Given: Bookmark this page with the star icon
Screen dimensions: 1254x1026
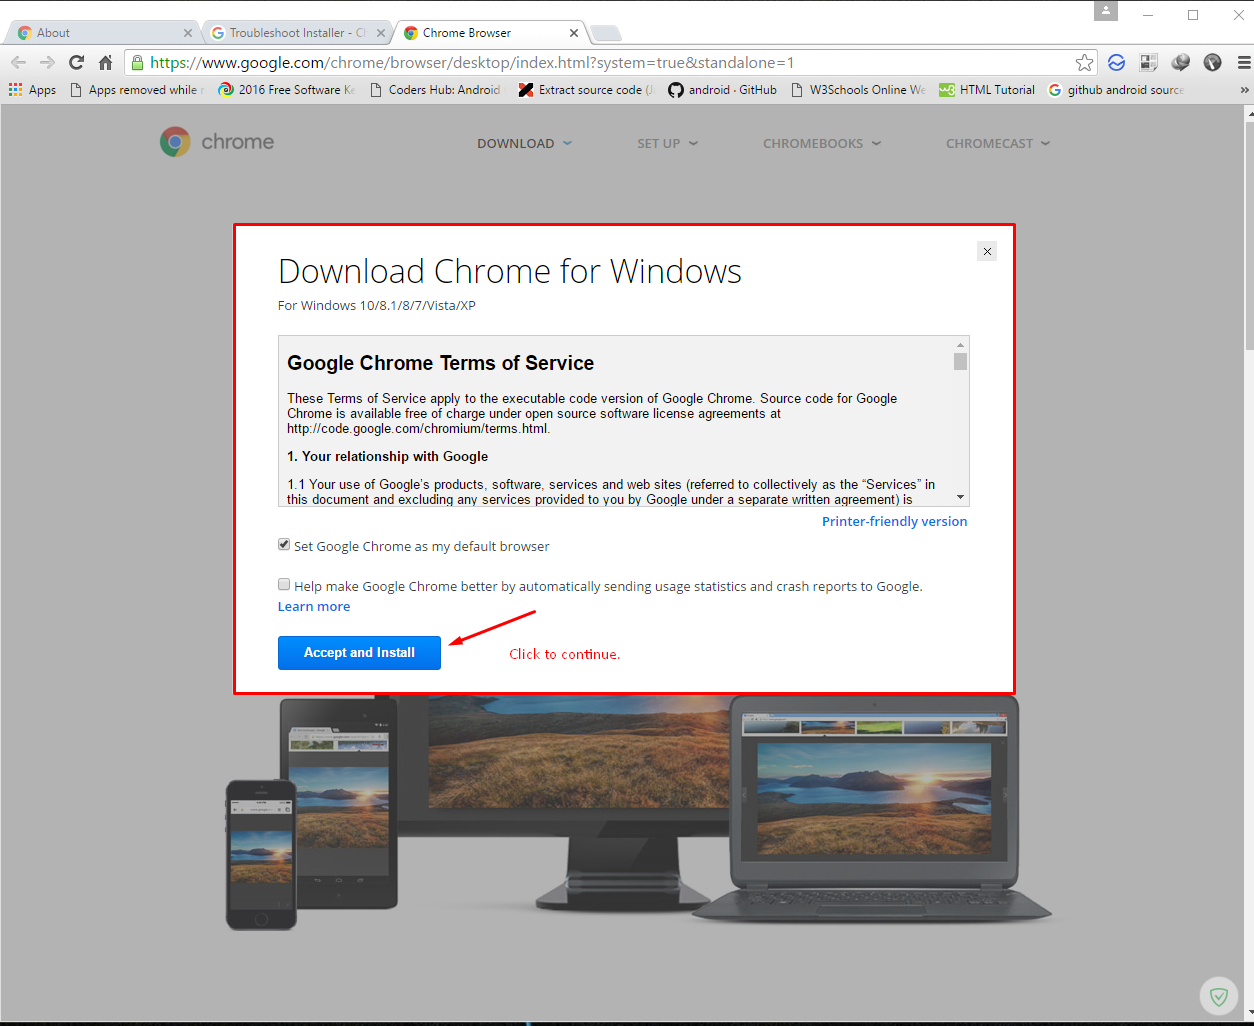Looking at the screenshot, I should (x=1084, y=62).
